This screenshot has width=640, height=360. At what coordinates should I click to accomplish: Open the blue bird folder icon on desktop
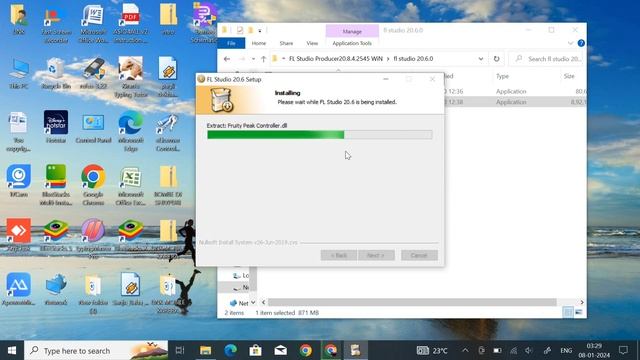pos(56,289)
